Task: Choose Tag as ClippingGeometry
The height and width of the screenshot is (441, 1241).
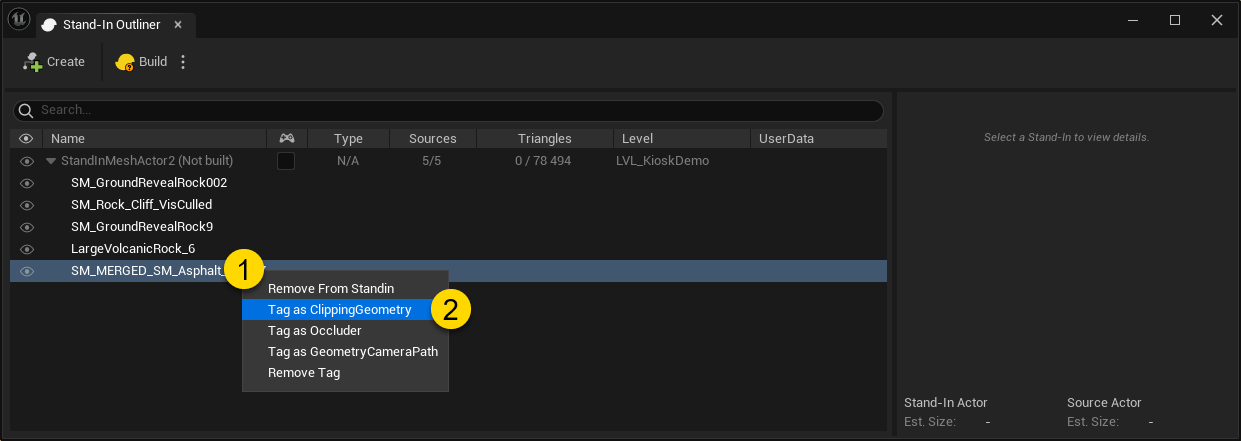Action: pos(345,310)
